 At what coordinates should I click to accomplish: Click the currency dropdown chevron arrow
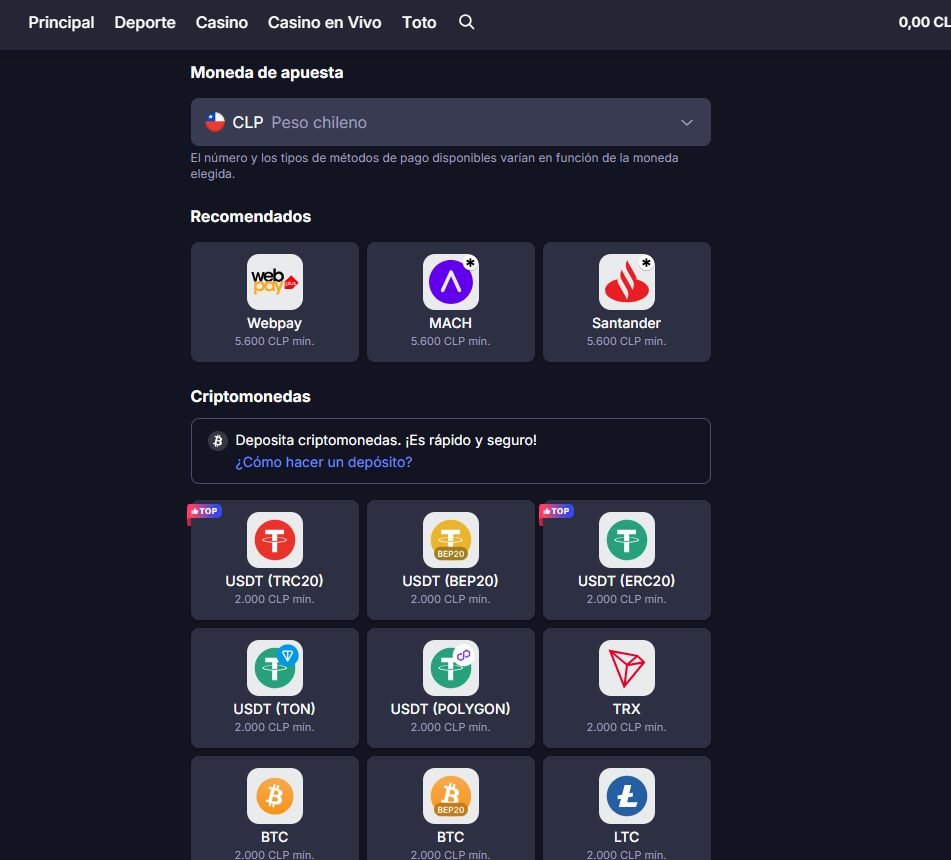[687, 123]
